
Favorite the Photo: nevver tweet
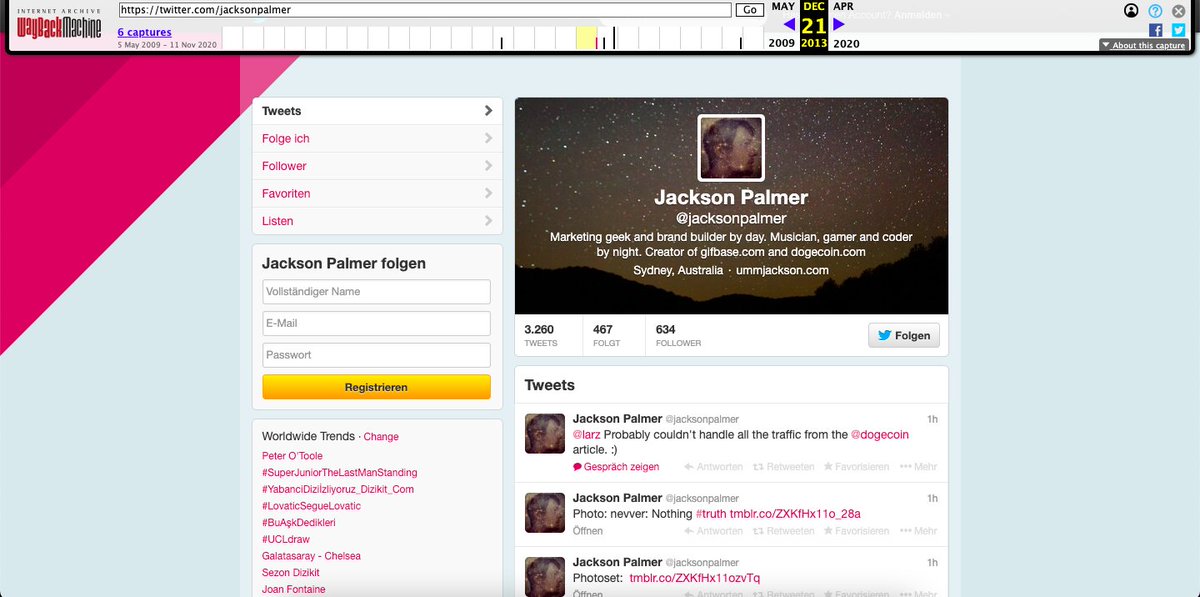tap(857, 531)
